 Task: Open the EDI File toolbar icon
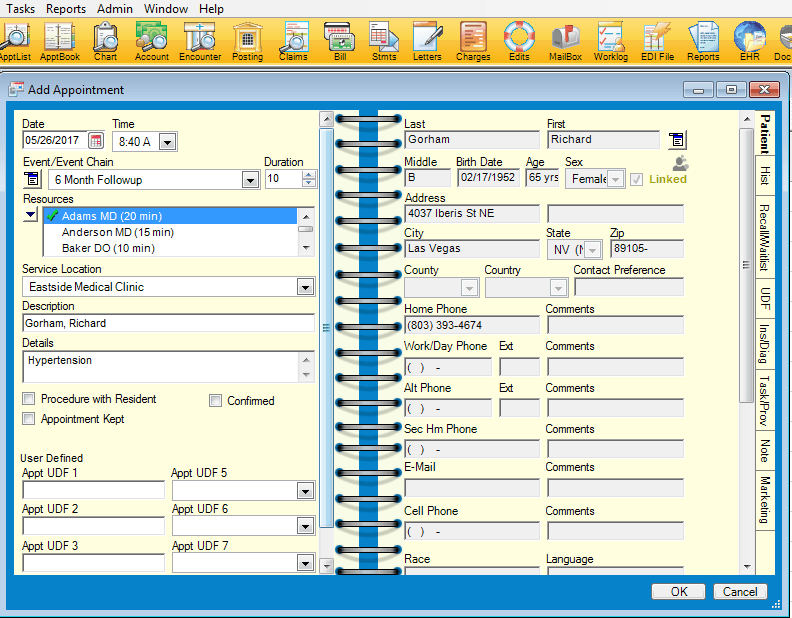tap(657, 41)
